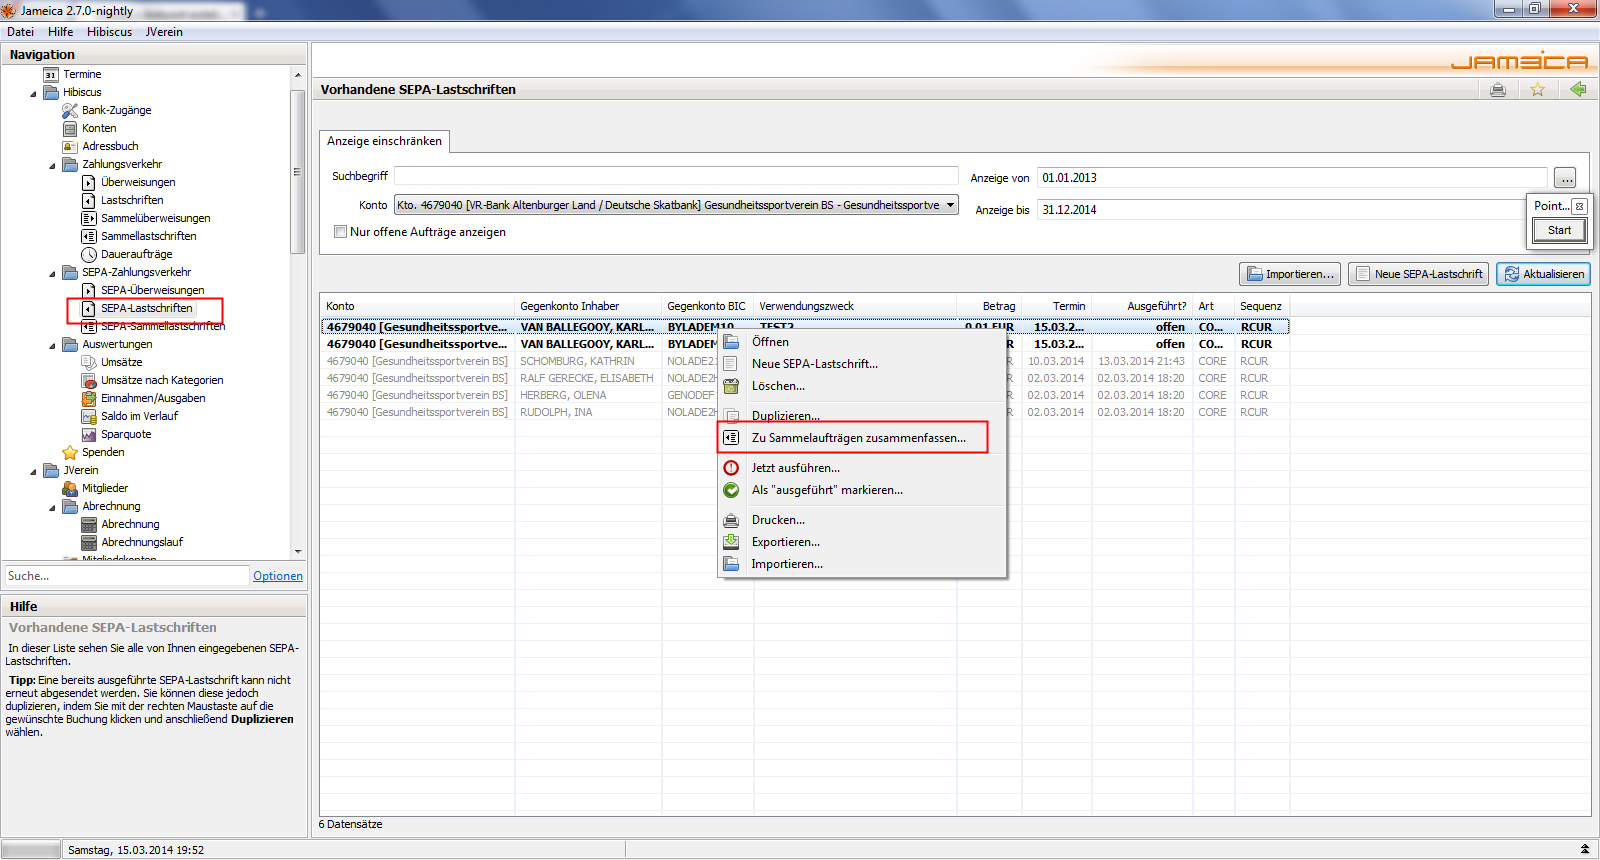Click the Spenden star icon
1600x860 pixels.
[x=70, y=452]
